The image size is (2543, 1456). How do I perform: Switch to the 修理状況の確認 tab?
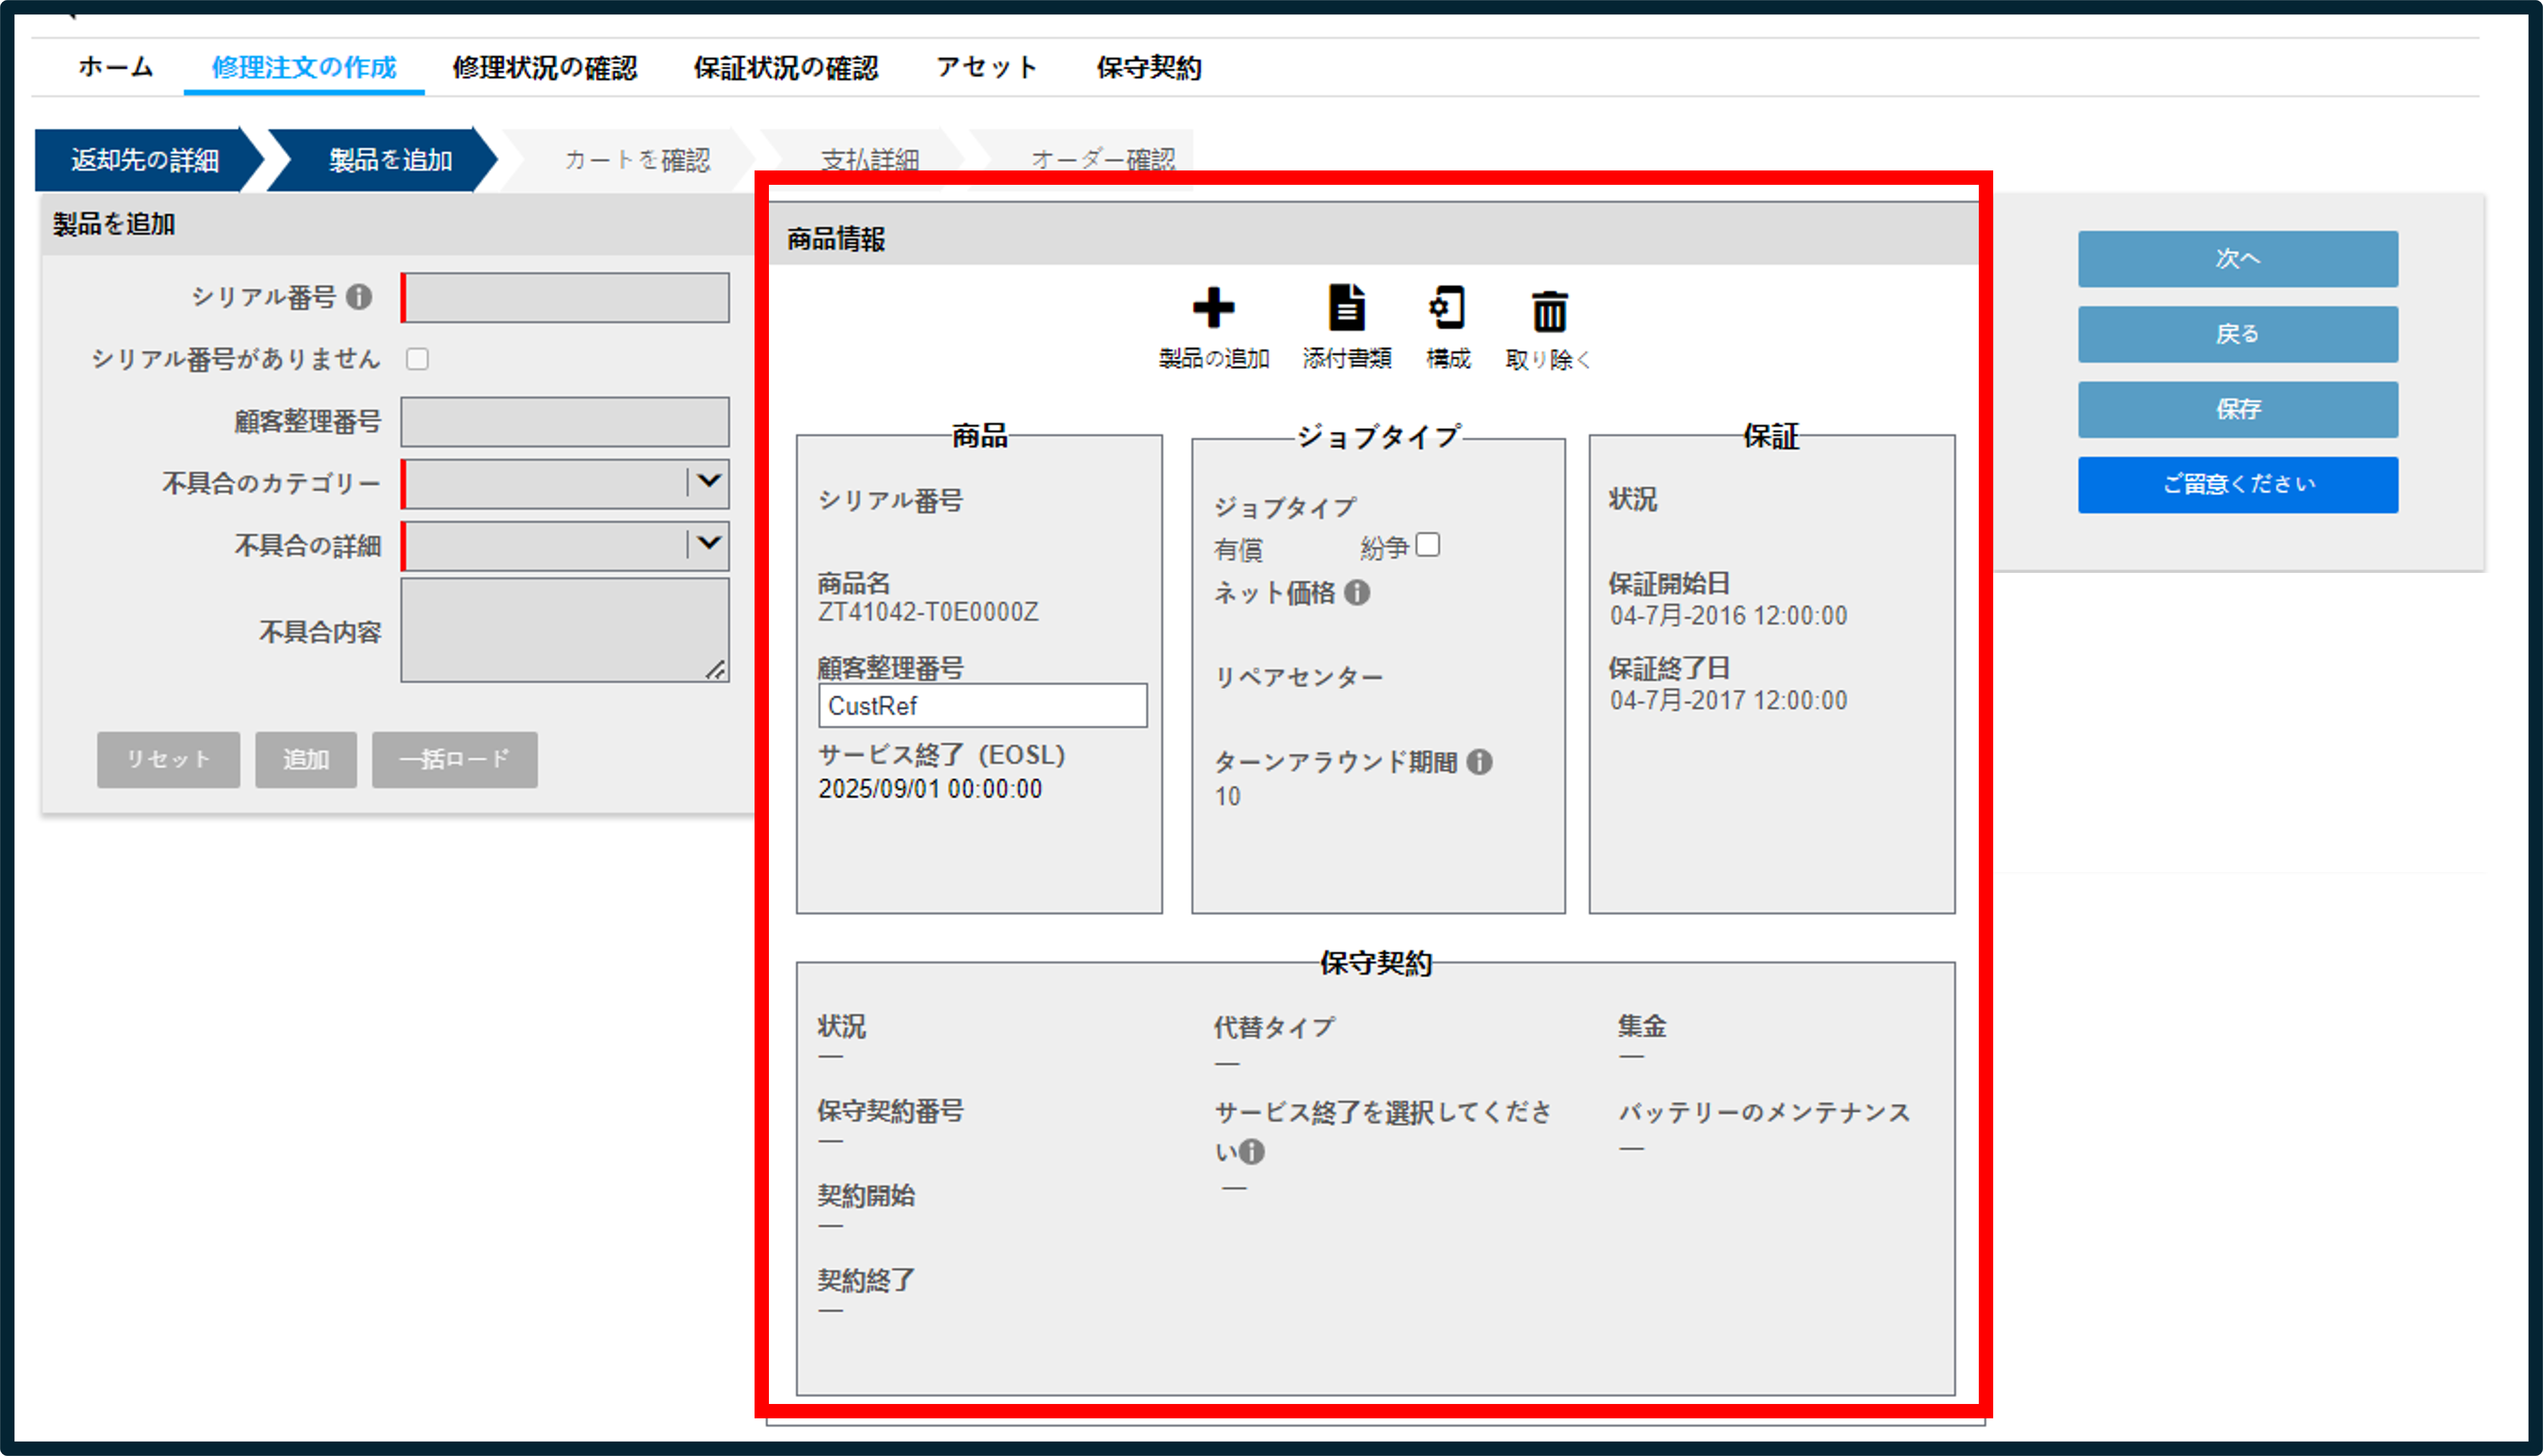tap(545, 68)
